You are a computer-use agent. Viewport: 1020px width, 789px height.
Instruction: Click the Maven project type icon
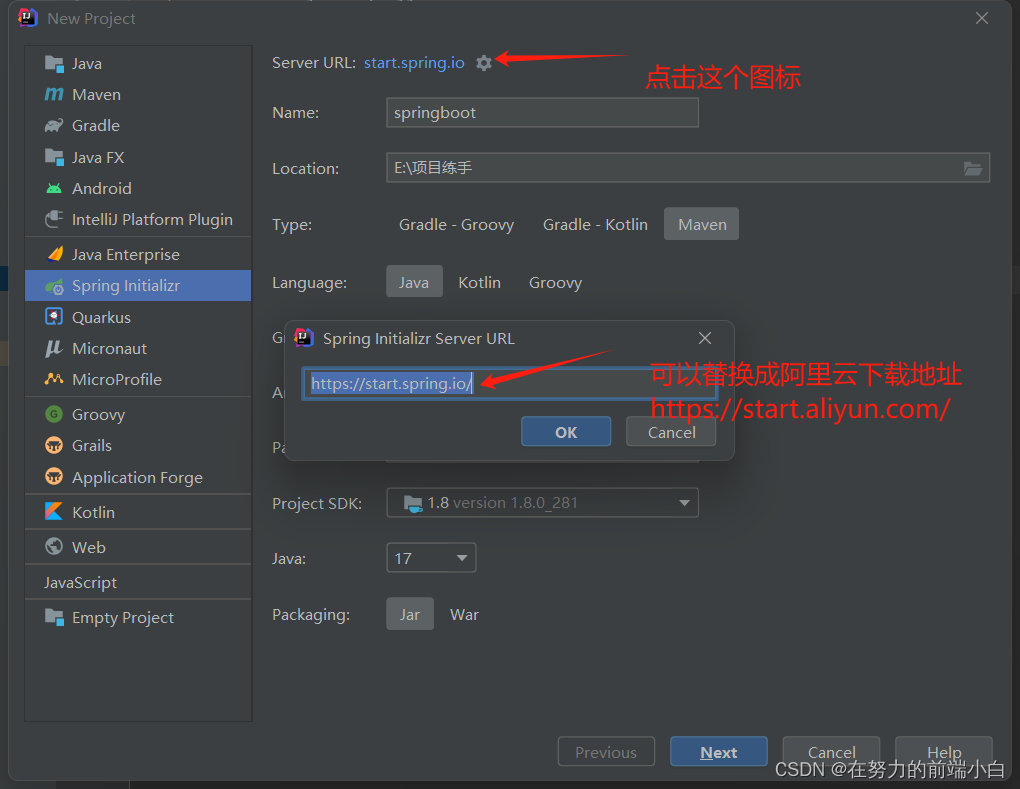pyautogui.click(x=54, y=94)
